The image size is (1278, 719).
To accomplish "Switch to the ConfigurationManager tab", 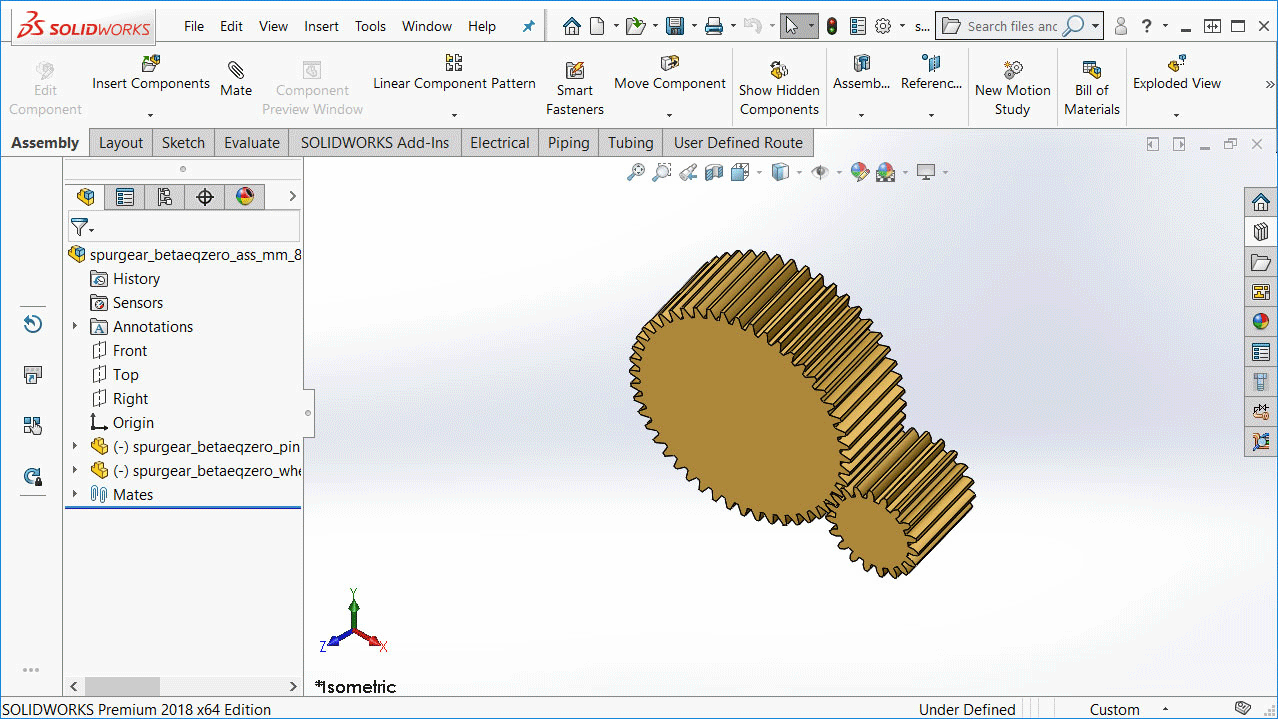I will pyautogui.click(x=164, y=197).
